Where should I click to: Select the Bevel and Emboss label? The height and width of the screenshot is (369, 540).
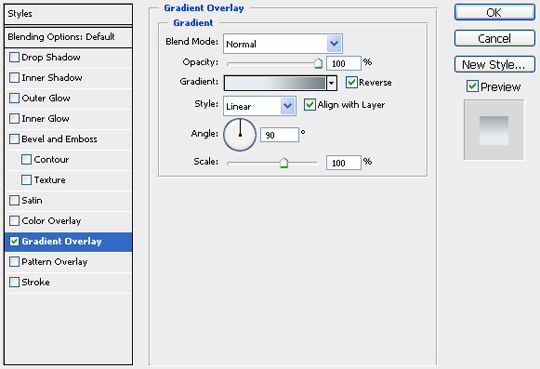pyautogui.click(x=59, y=139)
